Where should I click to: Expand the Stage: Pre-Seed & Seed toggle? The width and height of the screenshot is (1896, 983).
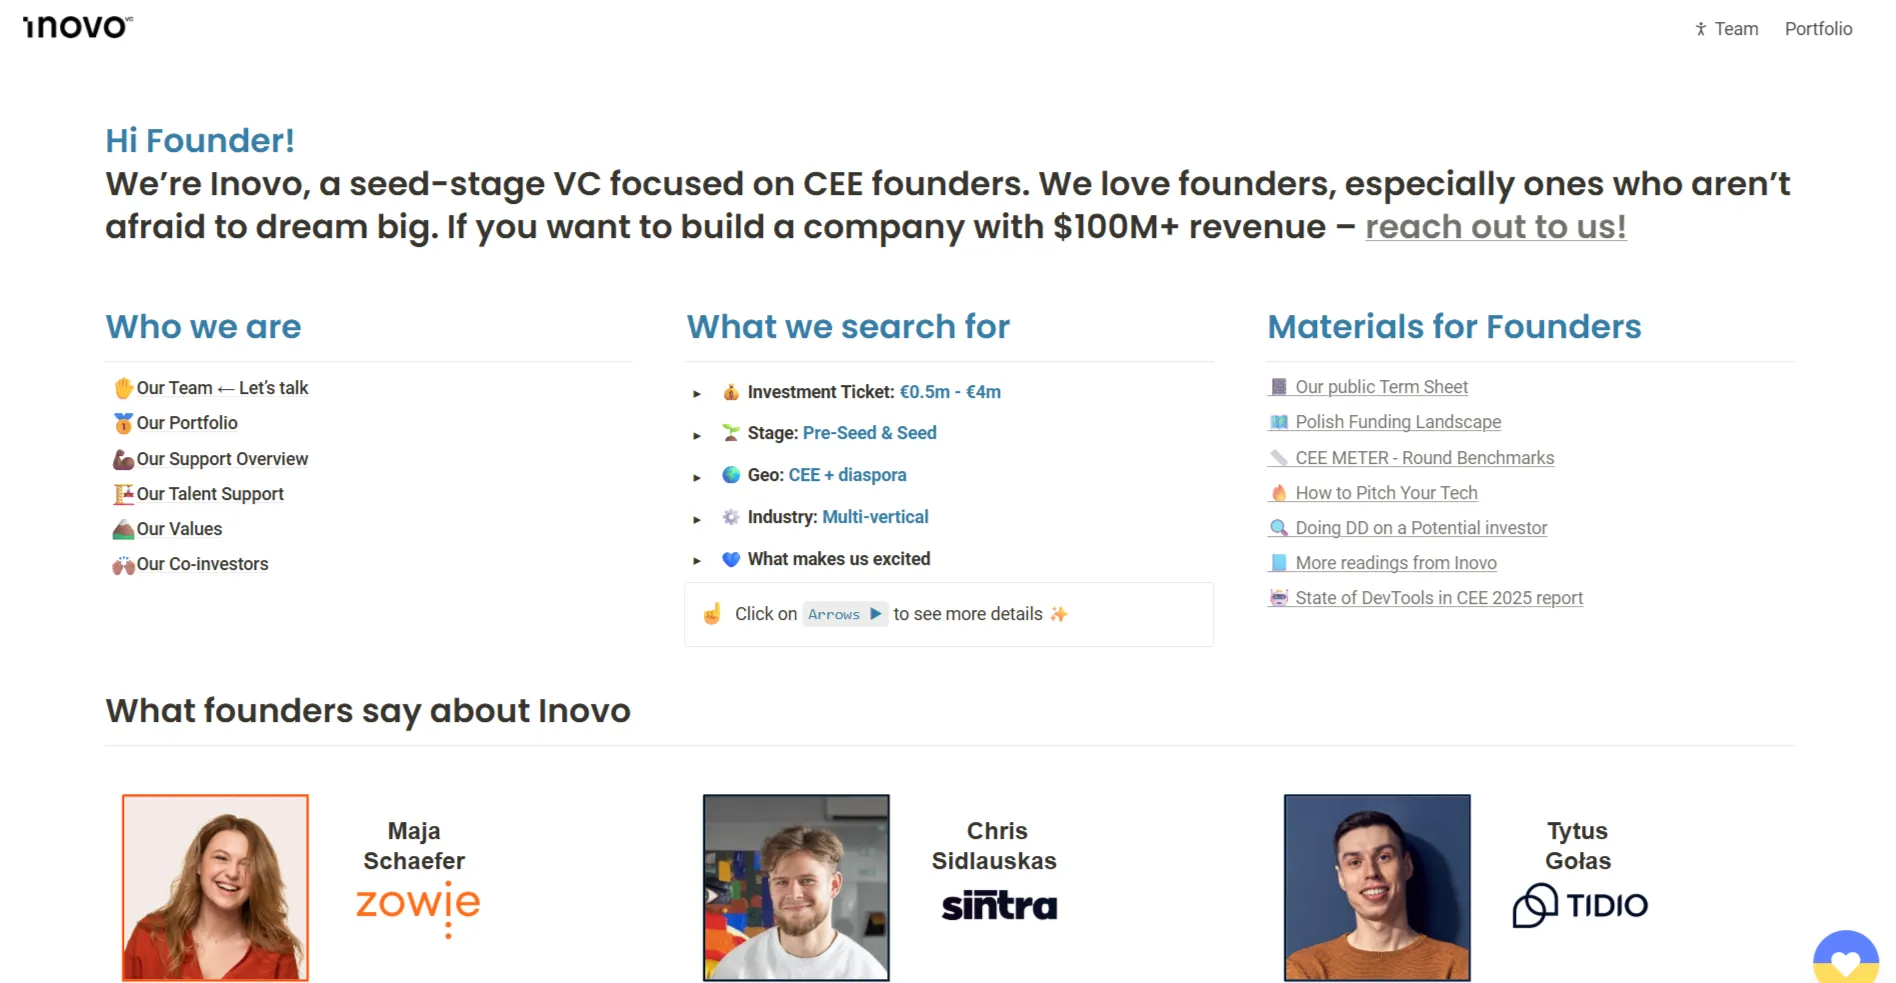coord(697,435)
